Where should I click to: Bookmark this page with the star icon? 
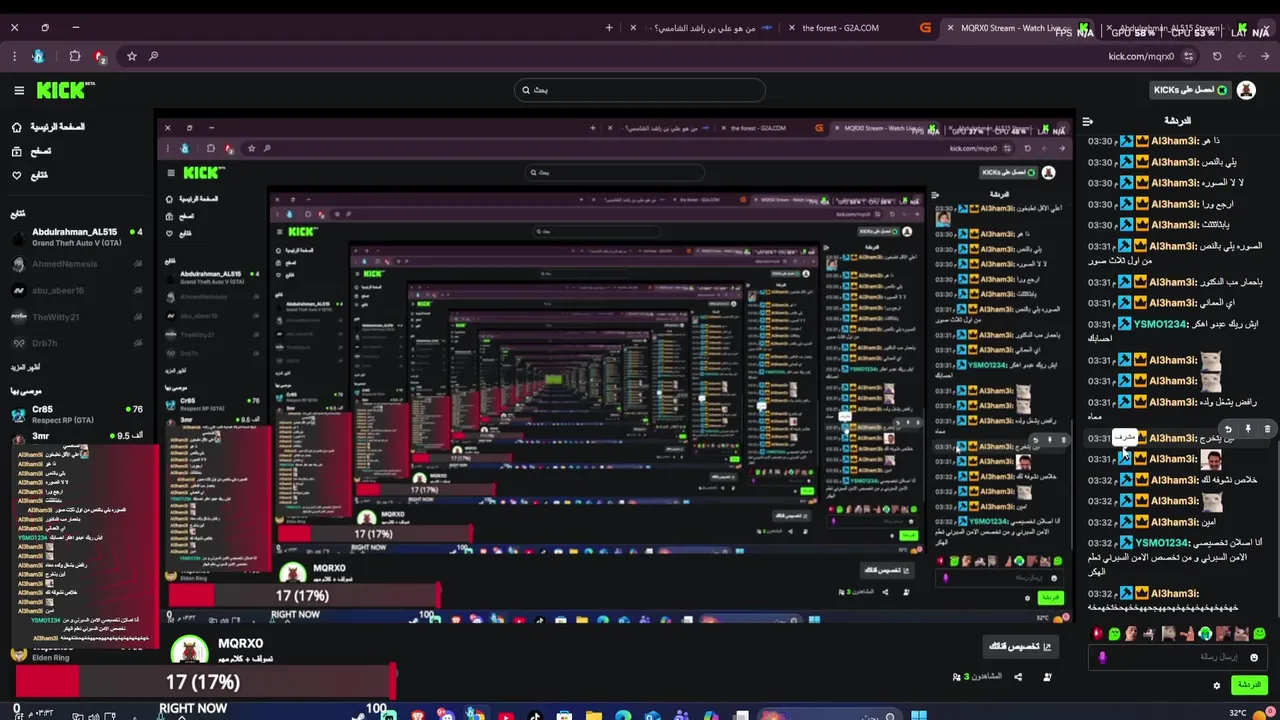(x=131, y=56)
